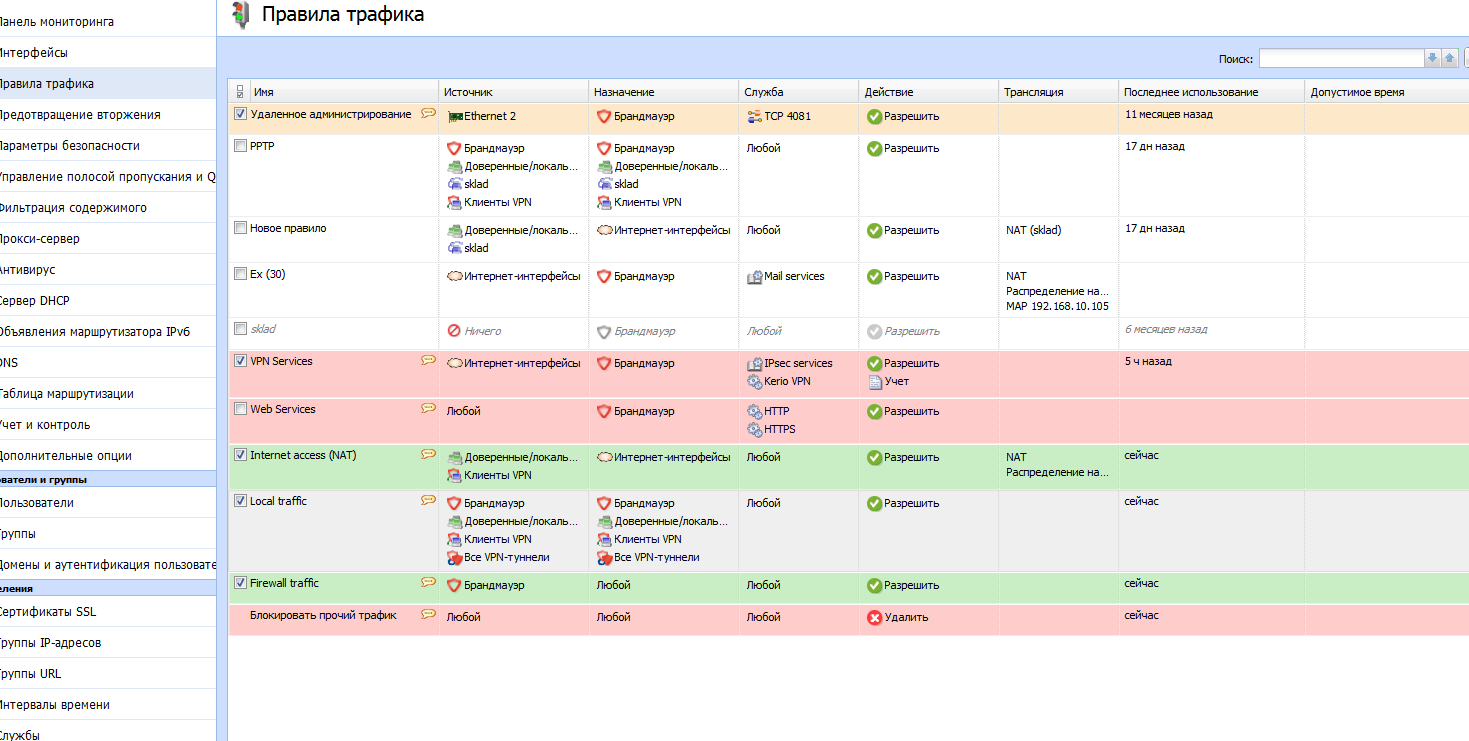Click the HTTPS service gear icon

755,429
